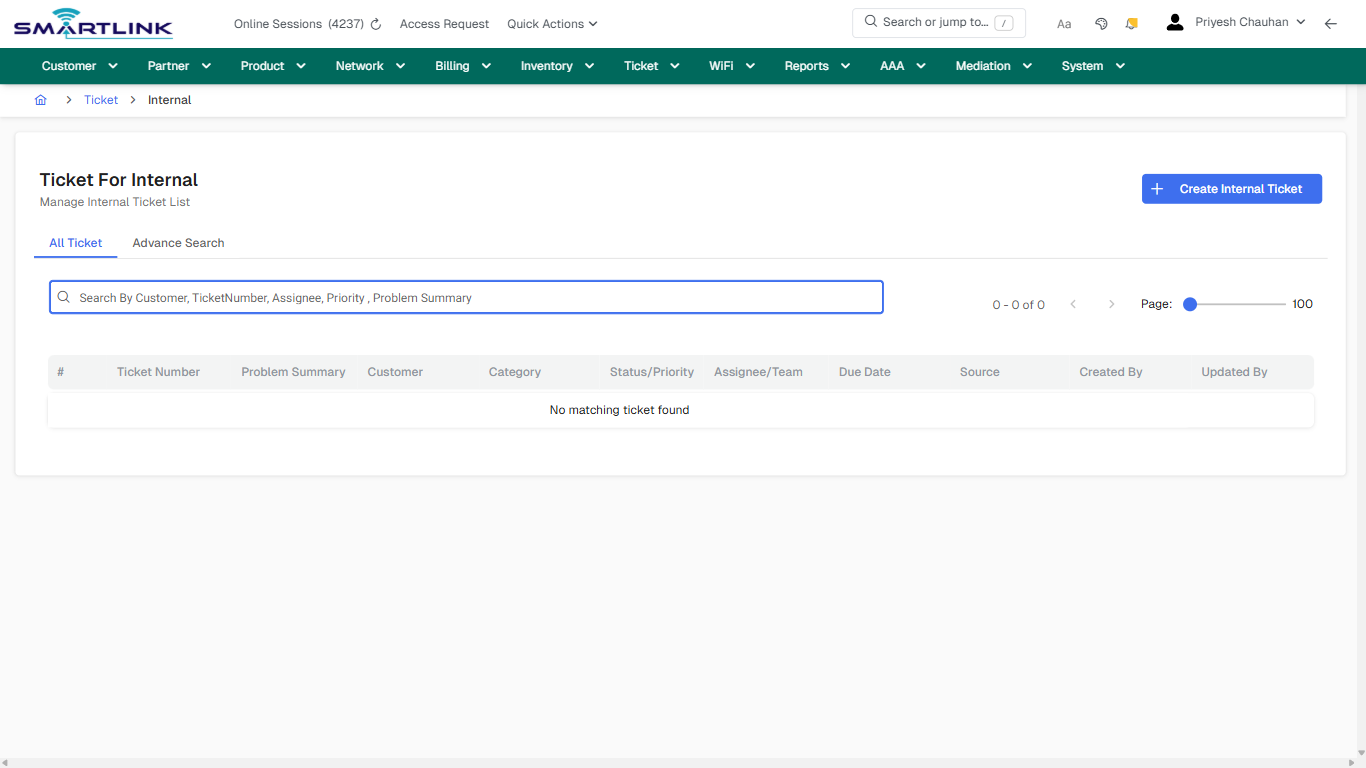This screenshot has height=768, width=1366.
Task: Click Create Internal Ticket button
Action: pos(1231,188)
